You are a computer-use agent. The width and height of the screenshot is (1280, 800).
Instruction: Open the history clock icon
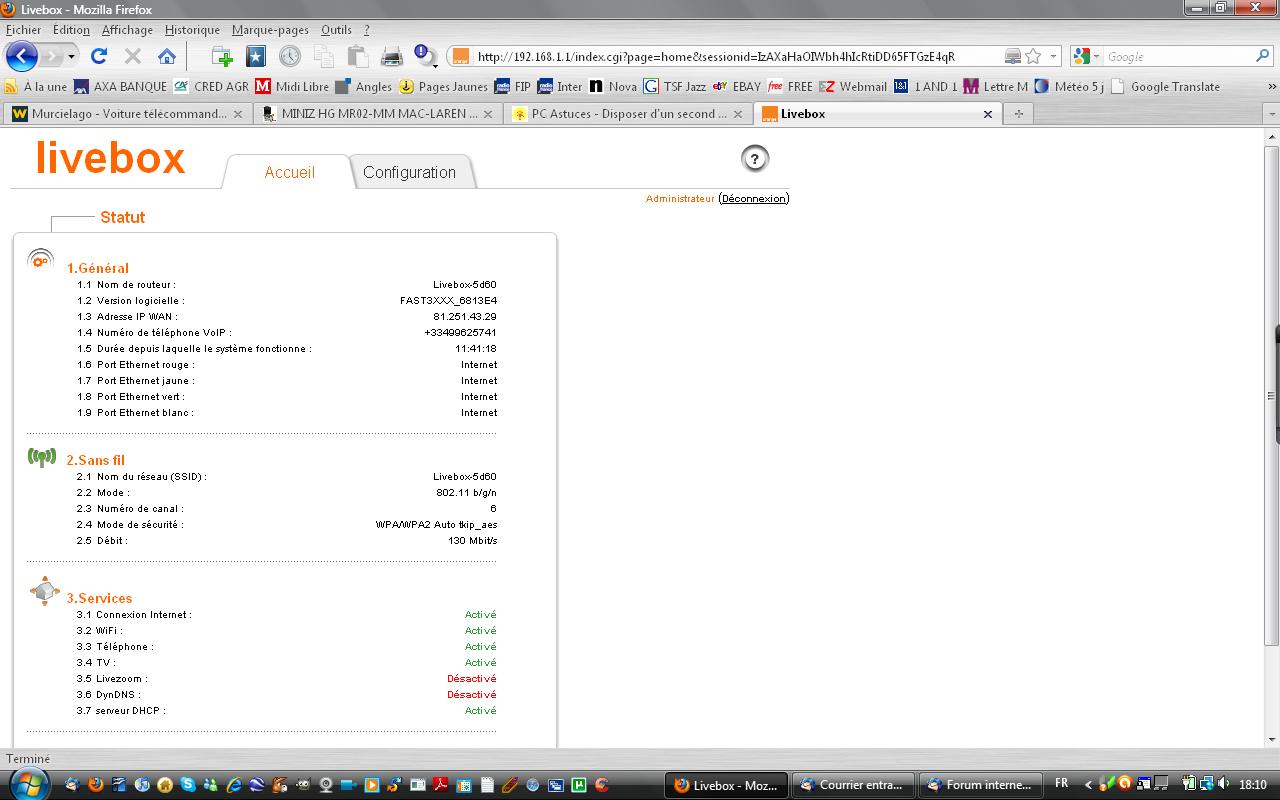tap(289, 57)
